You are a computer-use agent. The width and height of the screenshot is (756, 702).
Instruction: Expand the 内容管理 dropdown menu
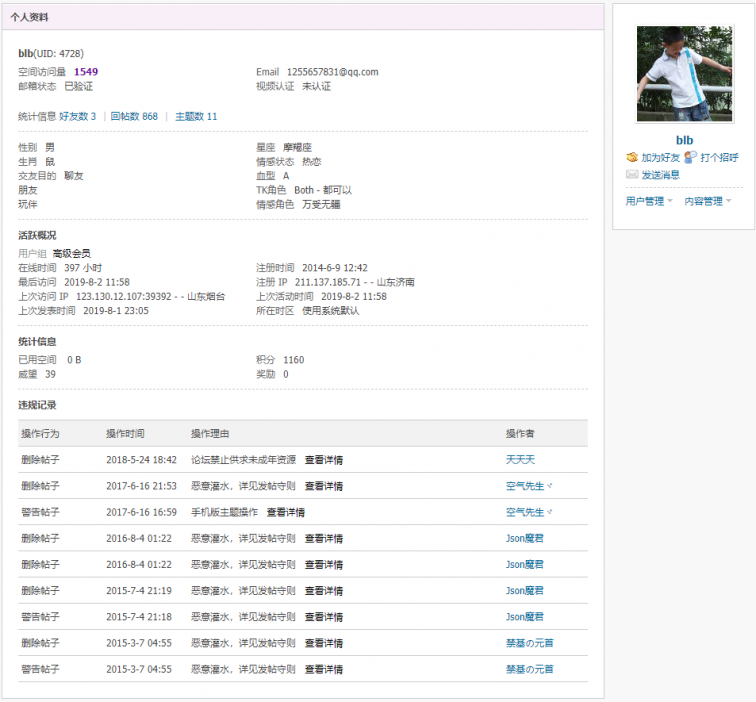pyautogui.click(x=708, y=201)
